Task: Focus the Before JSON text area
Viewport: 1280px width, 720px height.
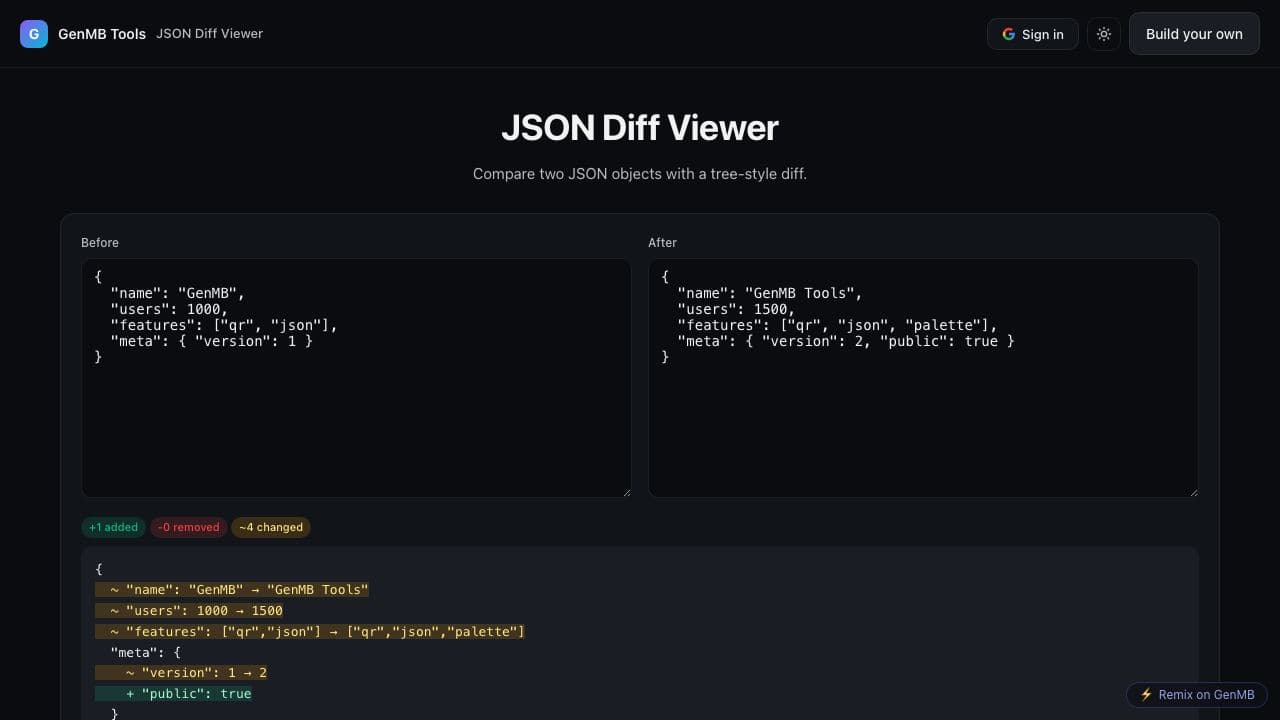Action: point(356,378)
